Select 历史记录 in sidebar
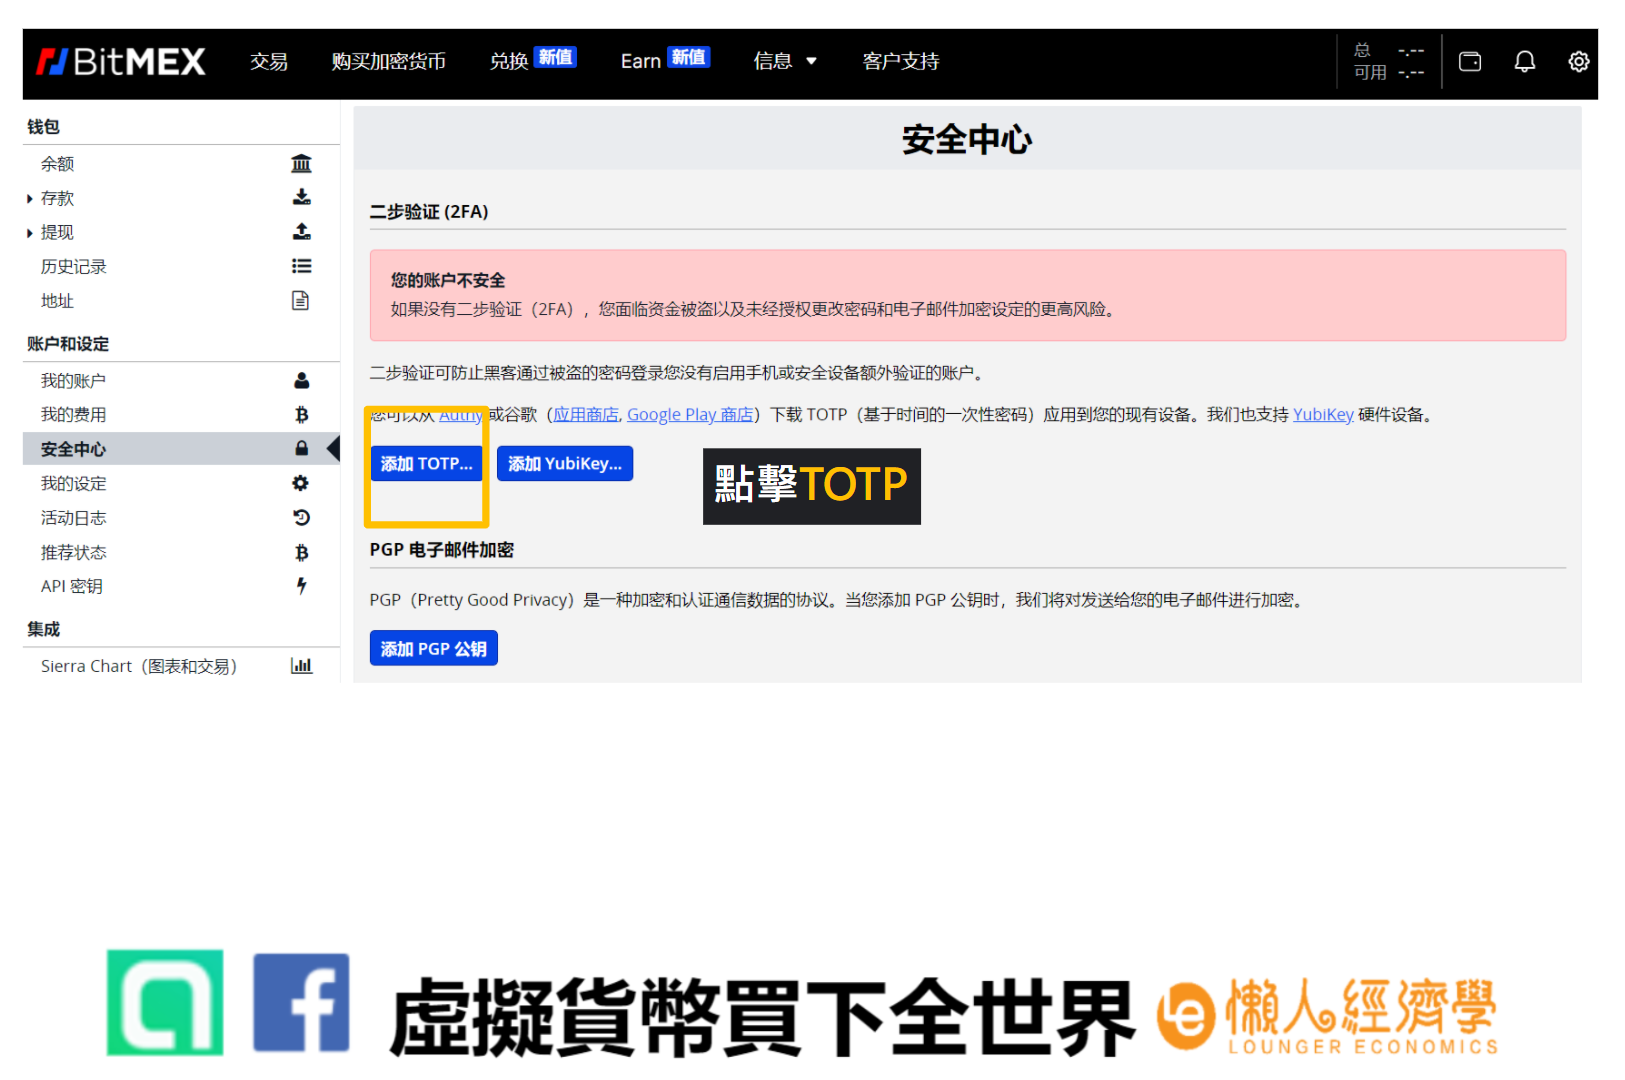 click(x=73, y=266)
